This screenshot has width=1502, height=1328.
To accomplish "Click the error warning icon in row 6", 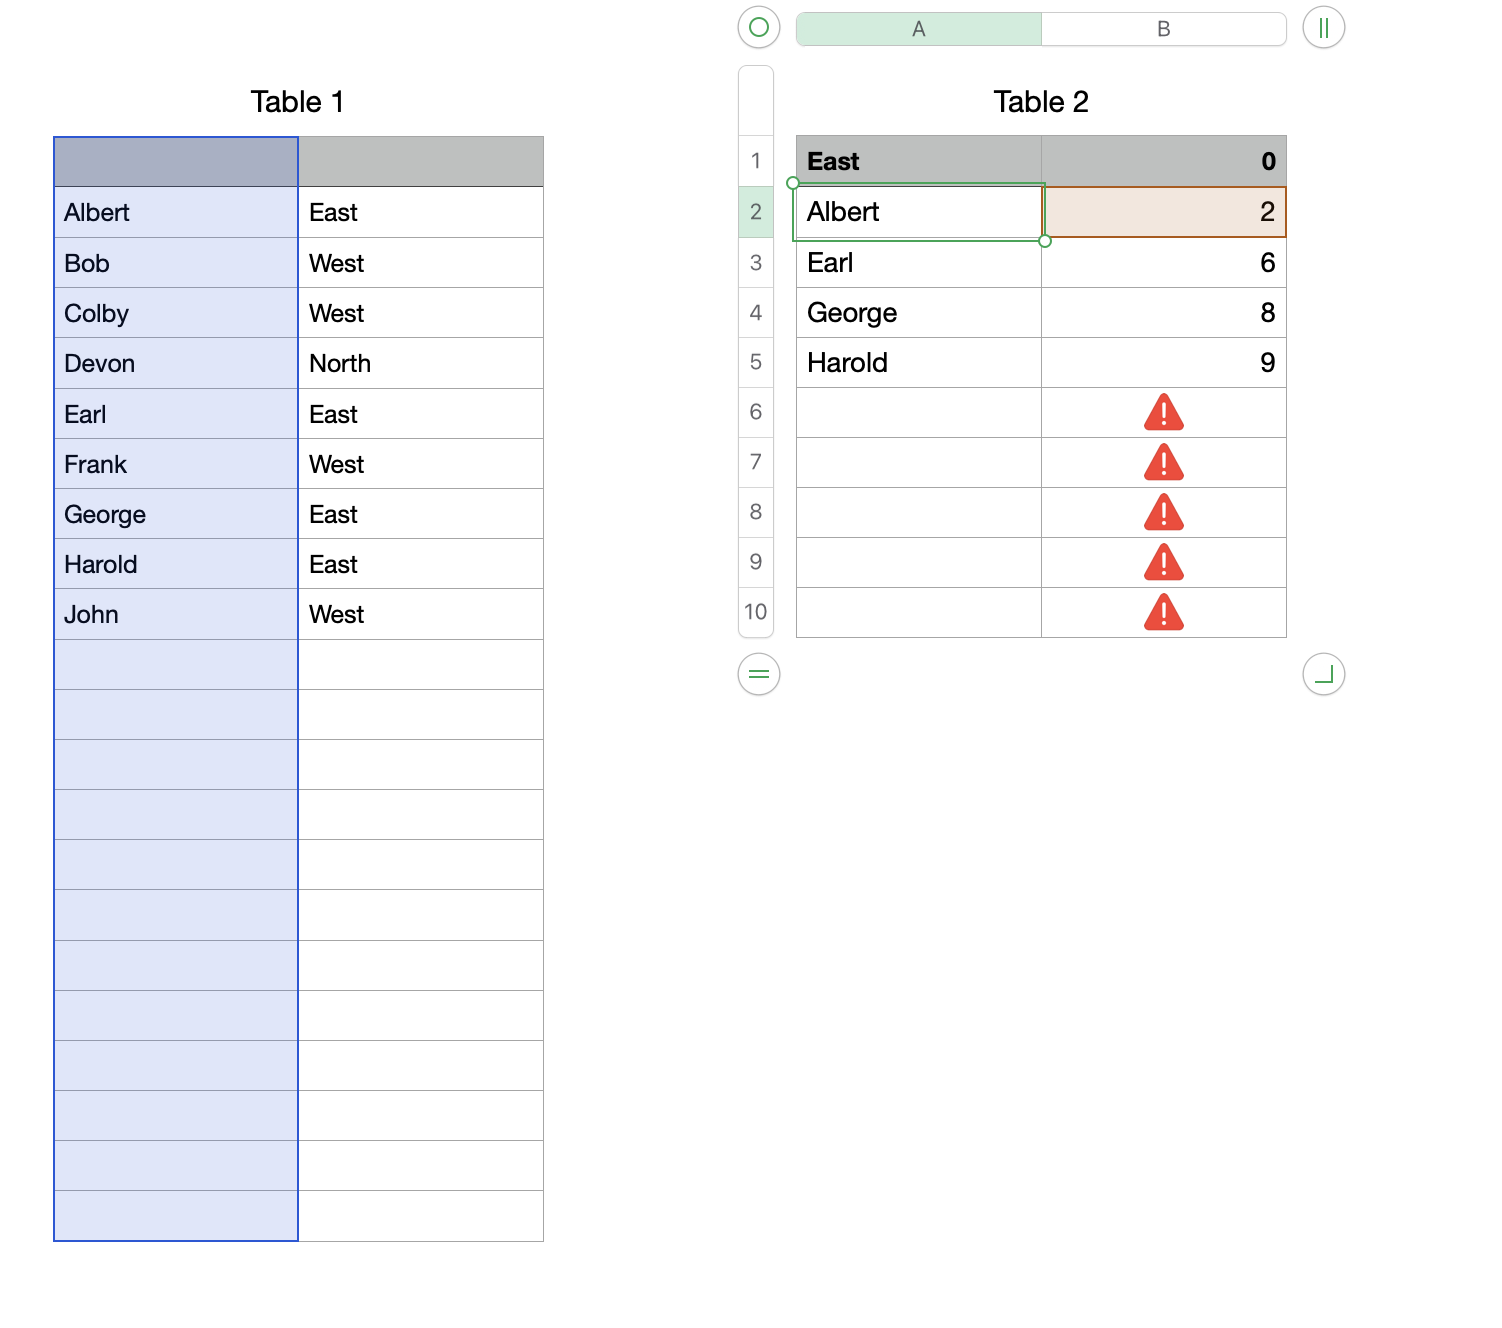I will tap(1163, 413).
